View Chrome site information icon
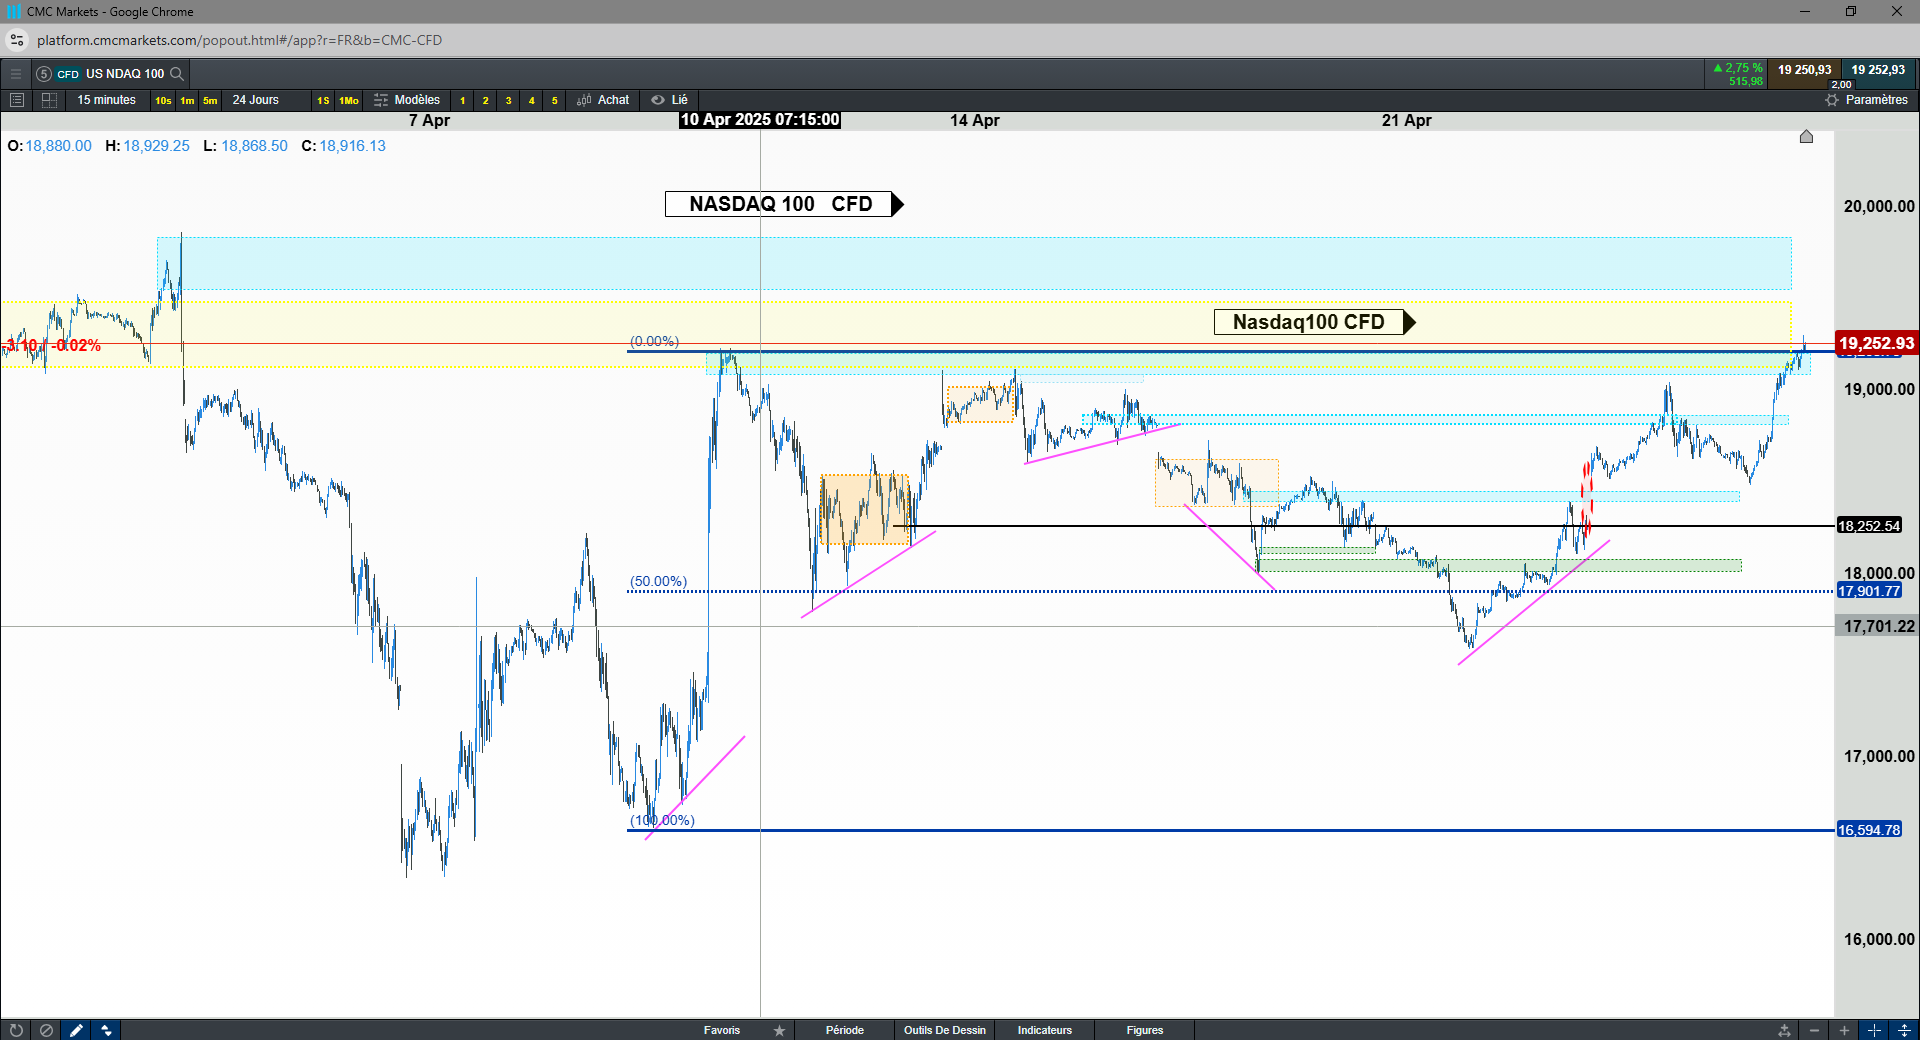1920x1040 pixels. (x=17, y=40)
